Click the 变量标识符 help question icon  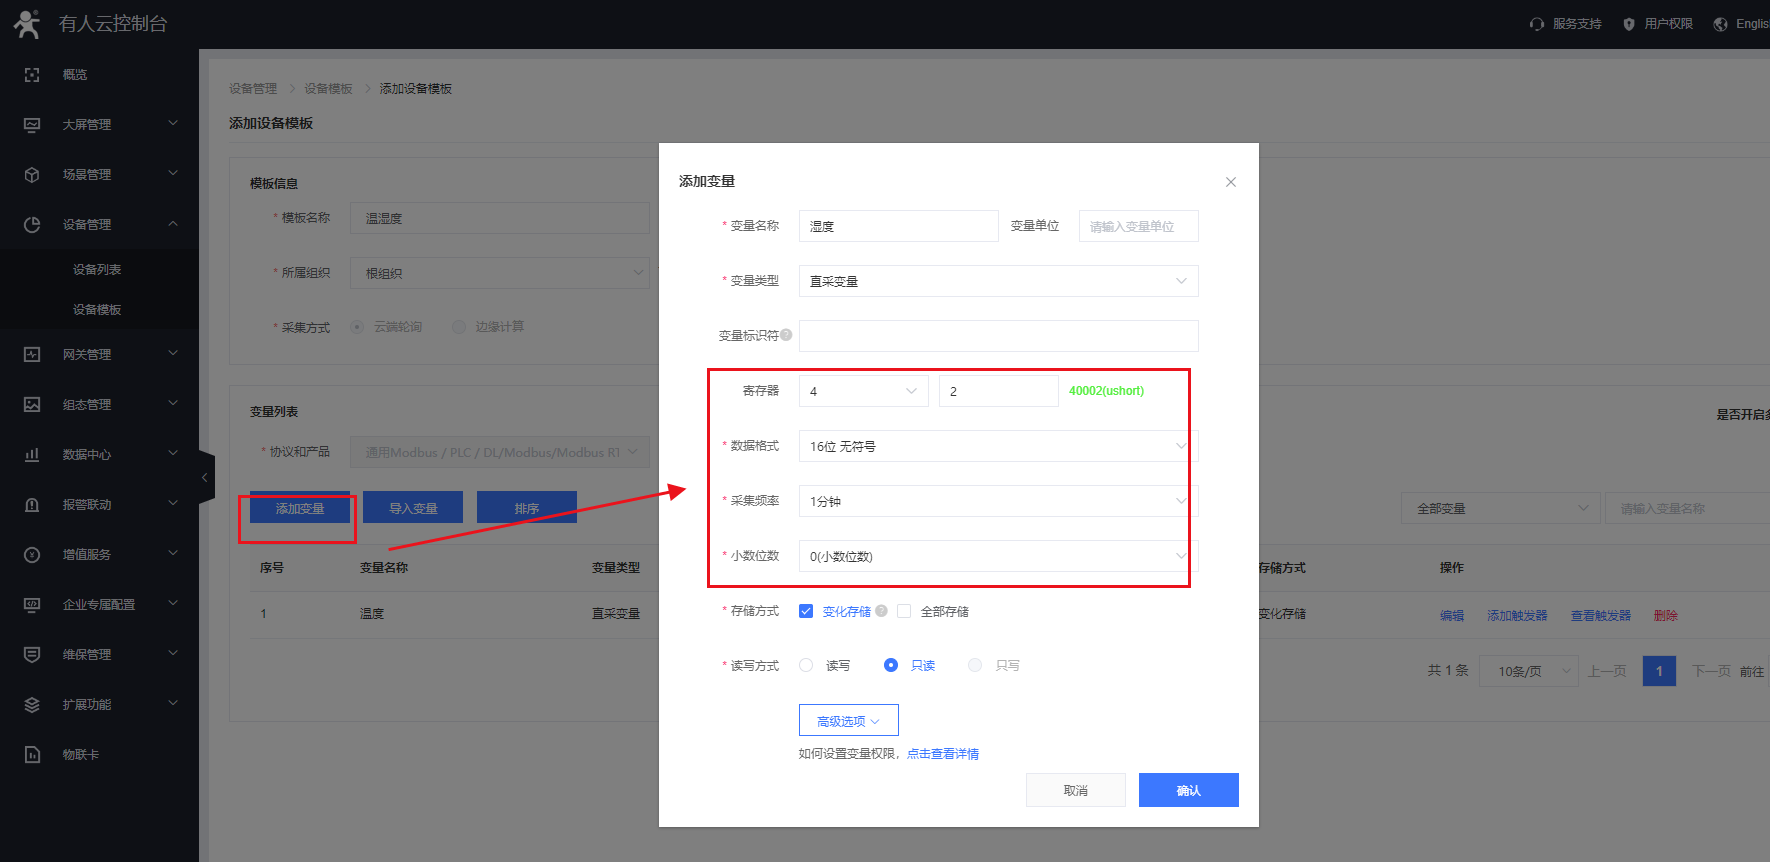(786, 335)
